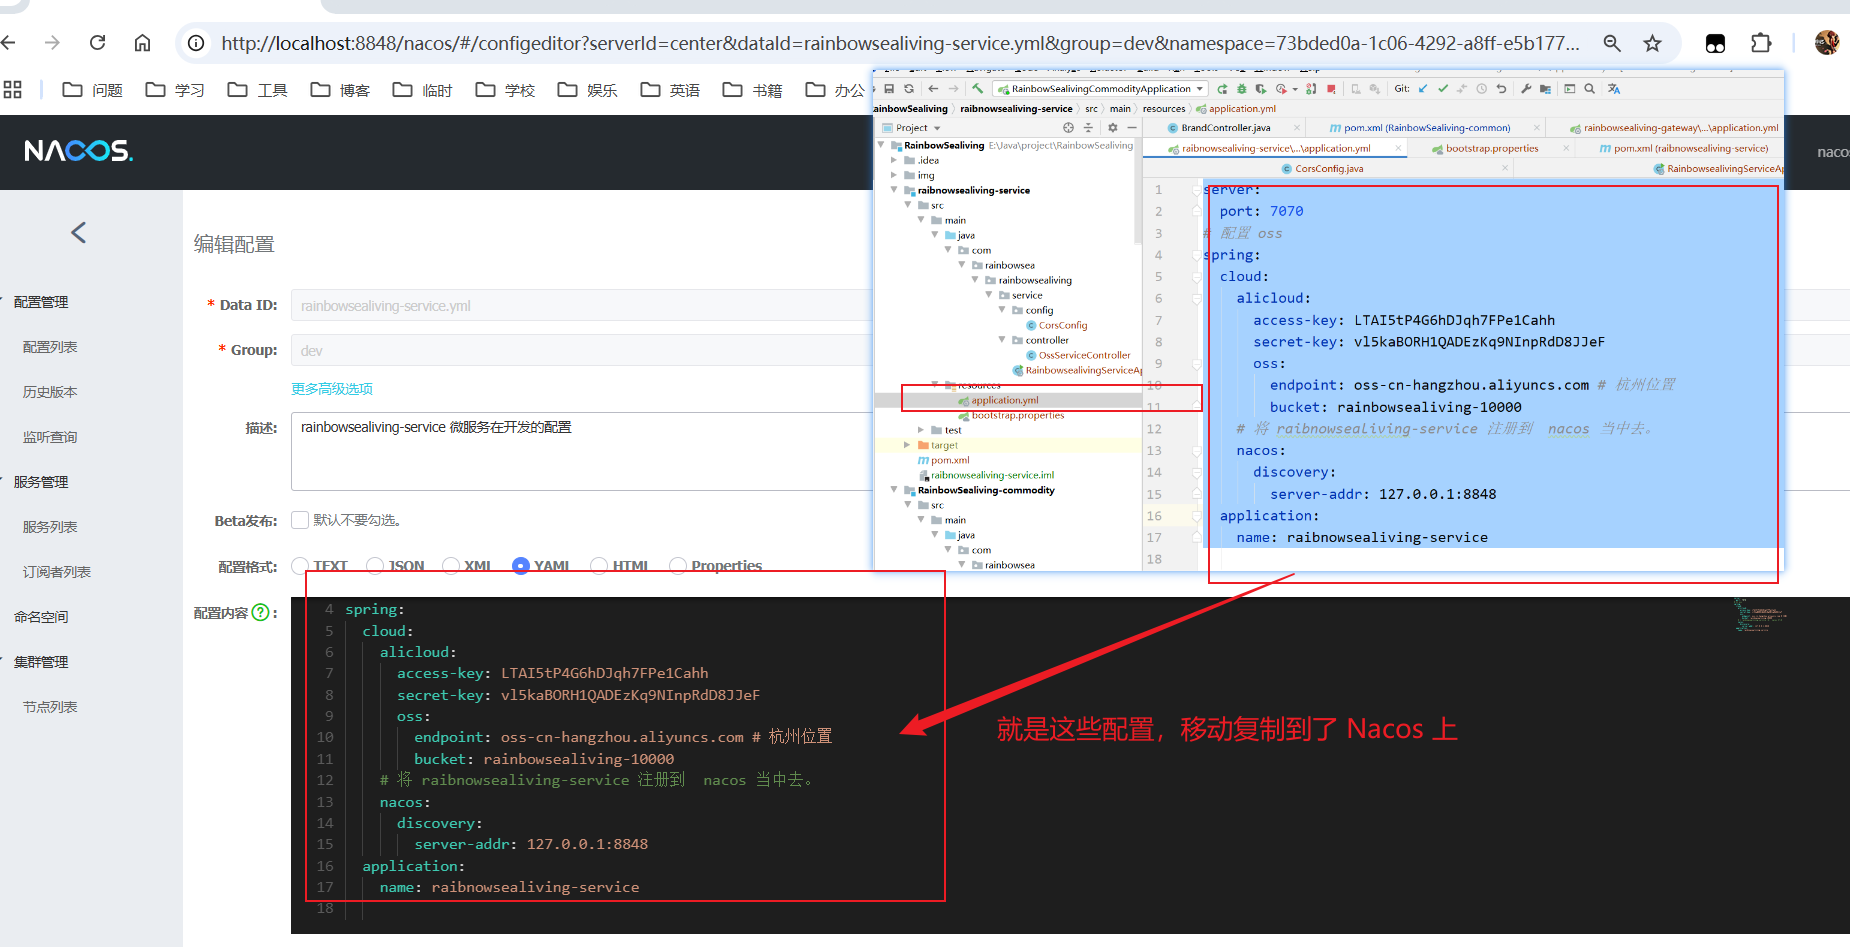
Task: Click the IDE Save All toolbar icon
Action: [x=889, y=89]
